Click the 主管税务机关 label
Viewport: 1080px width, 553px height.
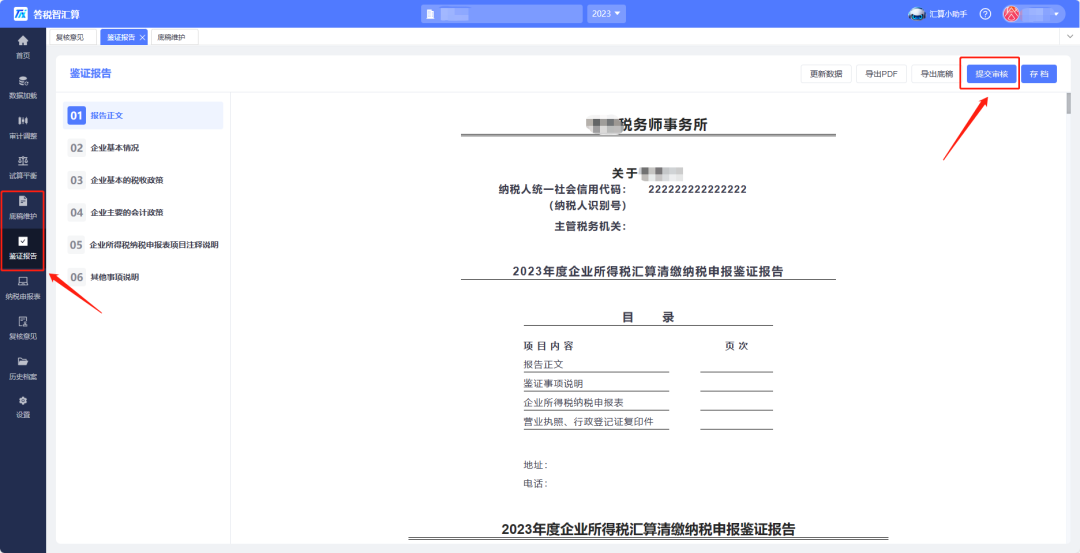[590, 226]
